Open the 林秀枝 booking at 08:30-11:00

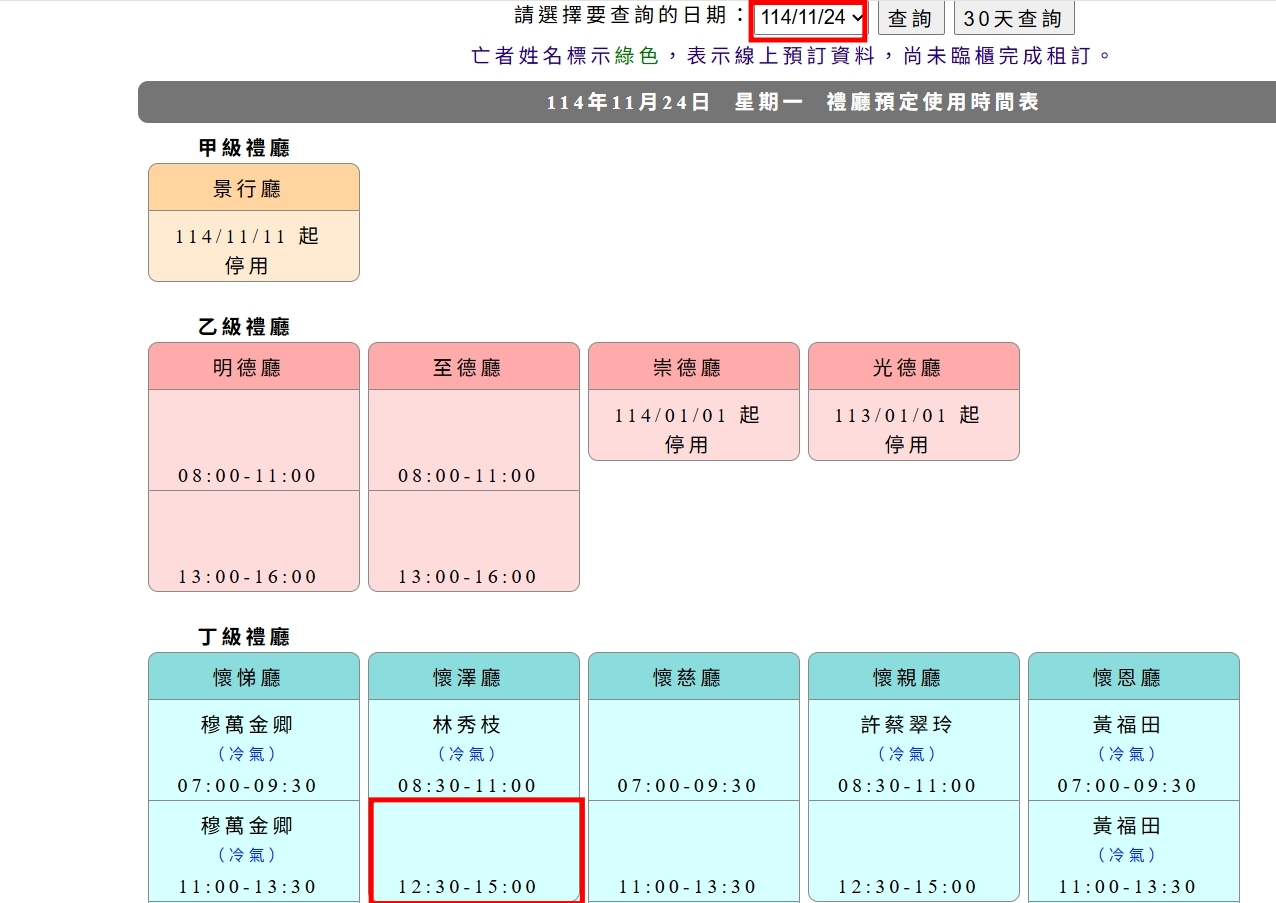(x=473, y=750)
